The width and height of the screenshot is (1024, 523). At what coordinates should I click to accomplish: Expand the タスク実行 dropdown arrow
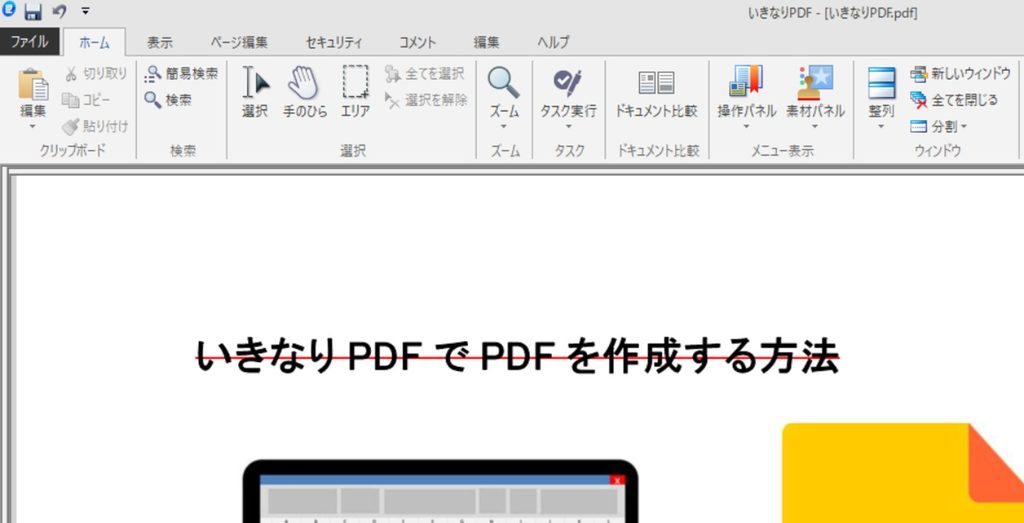coord(568,127)
